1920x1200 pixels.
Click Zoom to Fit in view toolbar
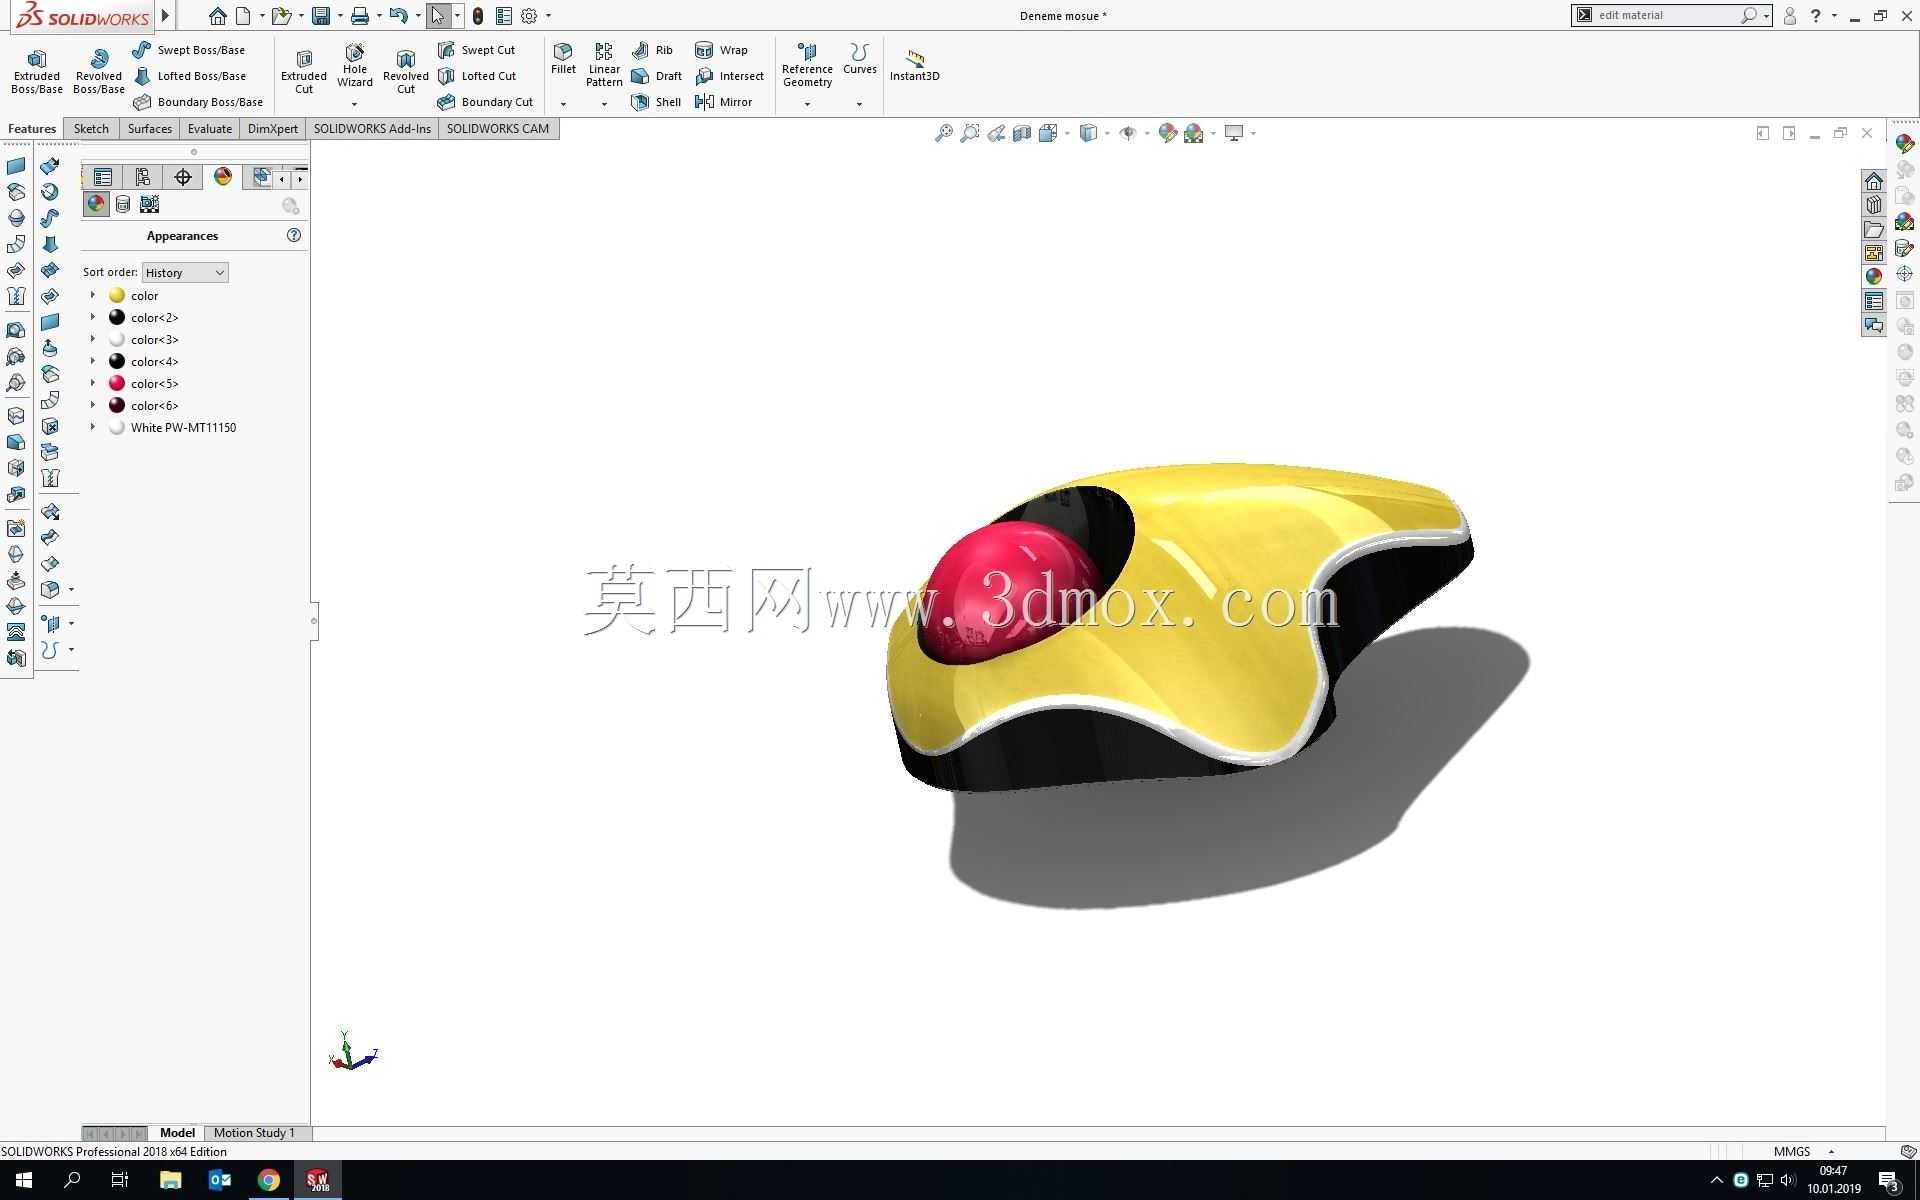coord(943,133)
